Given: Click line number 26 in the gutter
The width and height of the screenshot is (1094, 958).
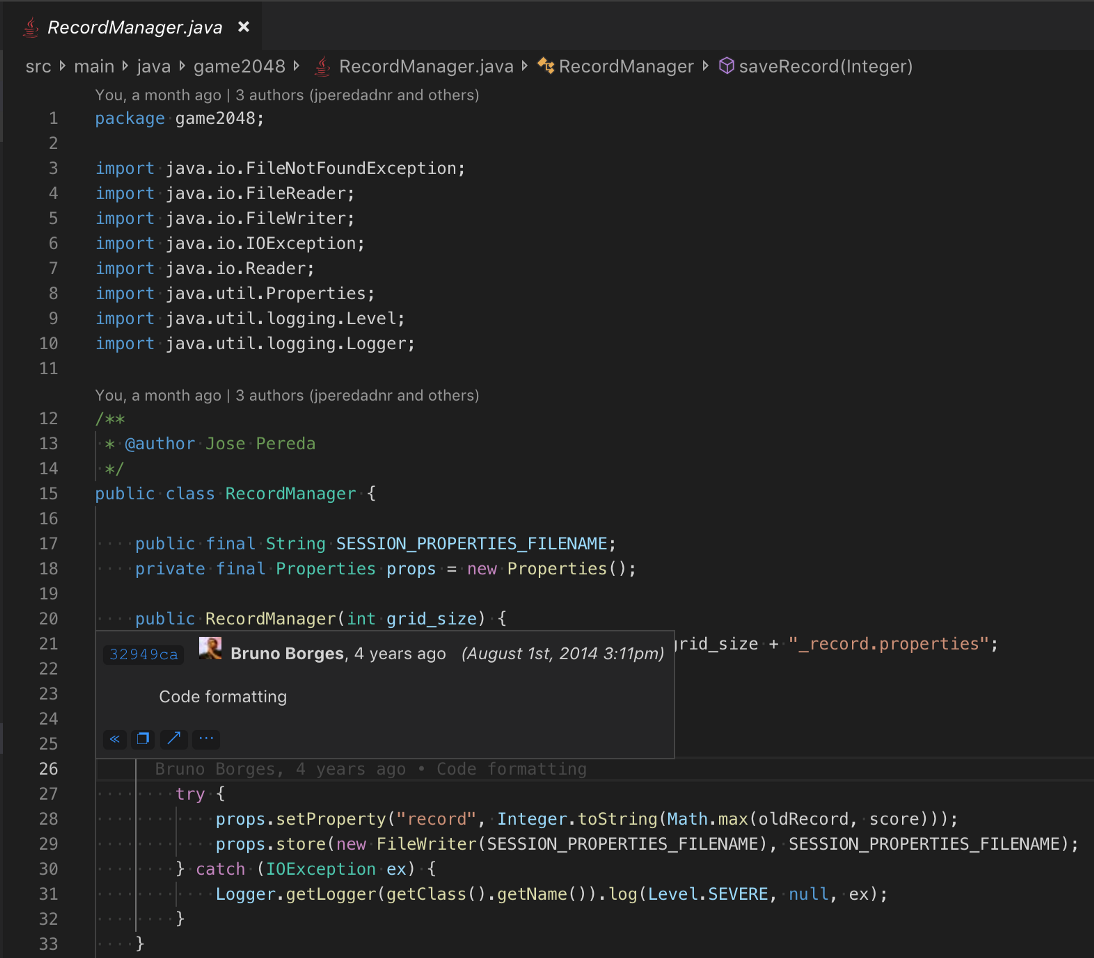Looking at the screenshot, I should [48, 769].
